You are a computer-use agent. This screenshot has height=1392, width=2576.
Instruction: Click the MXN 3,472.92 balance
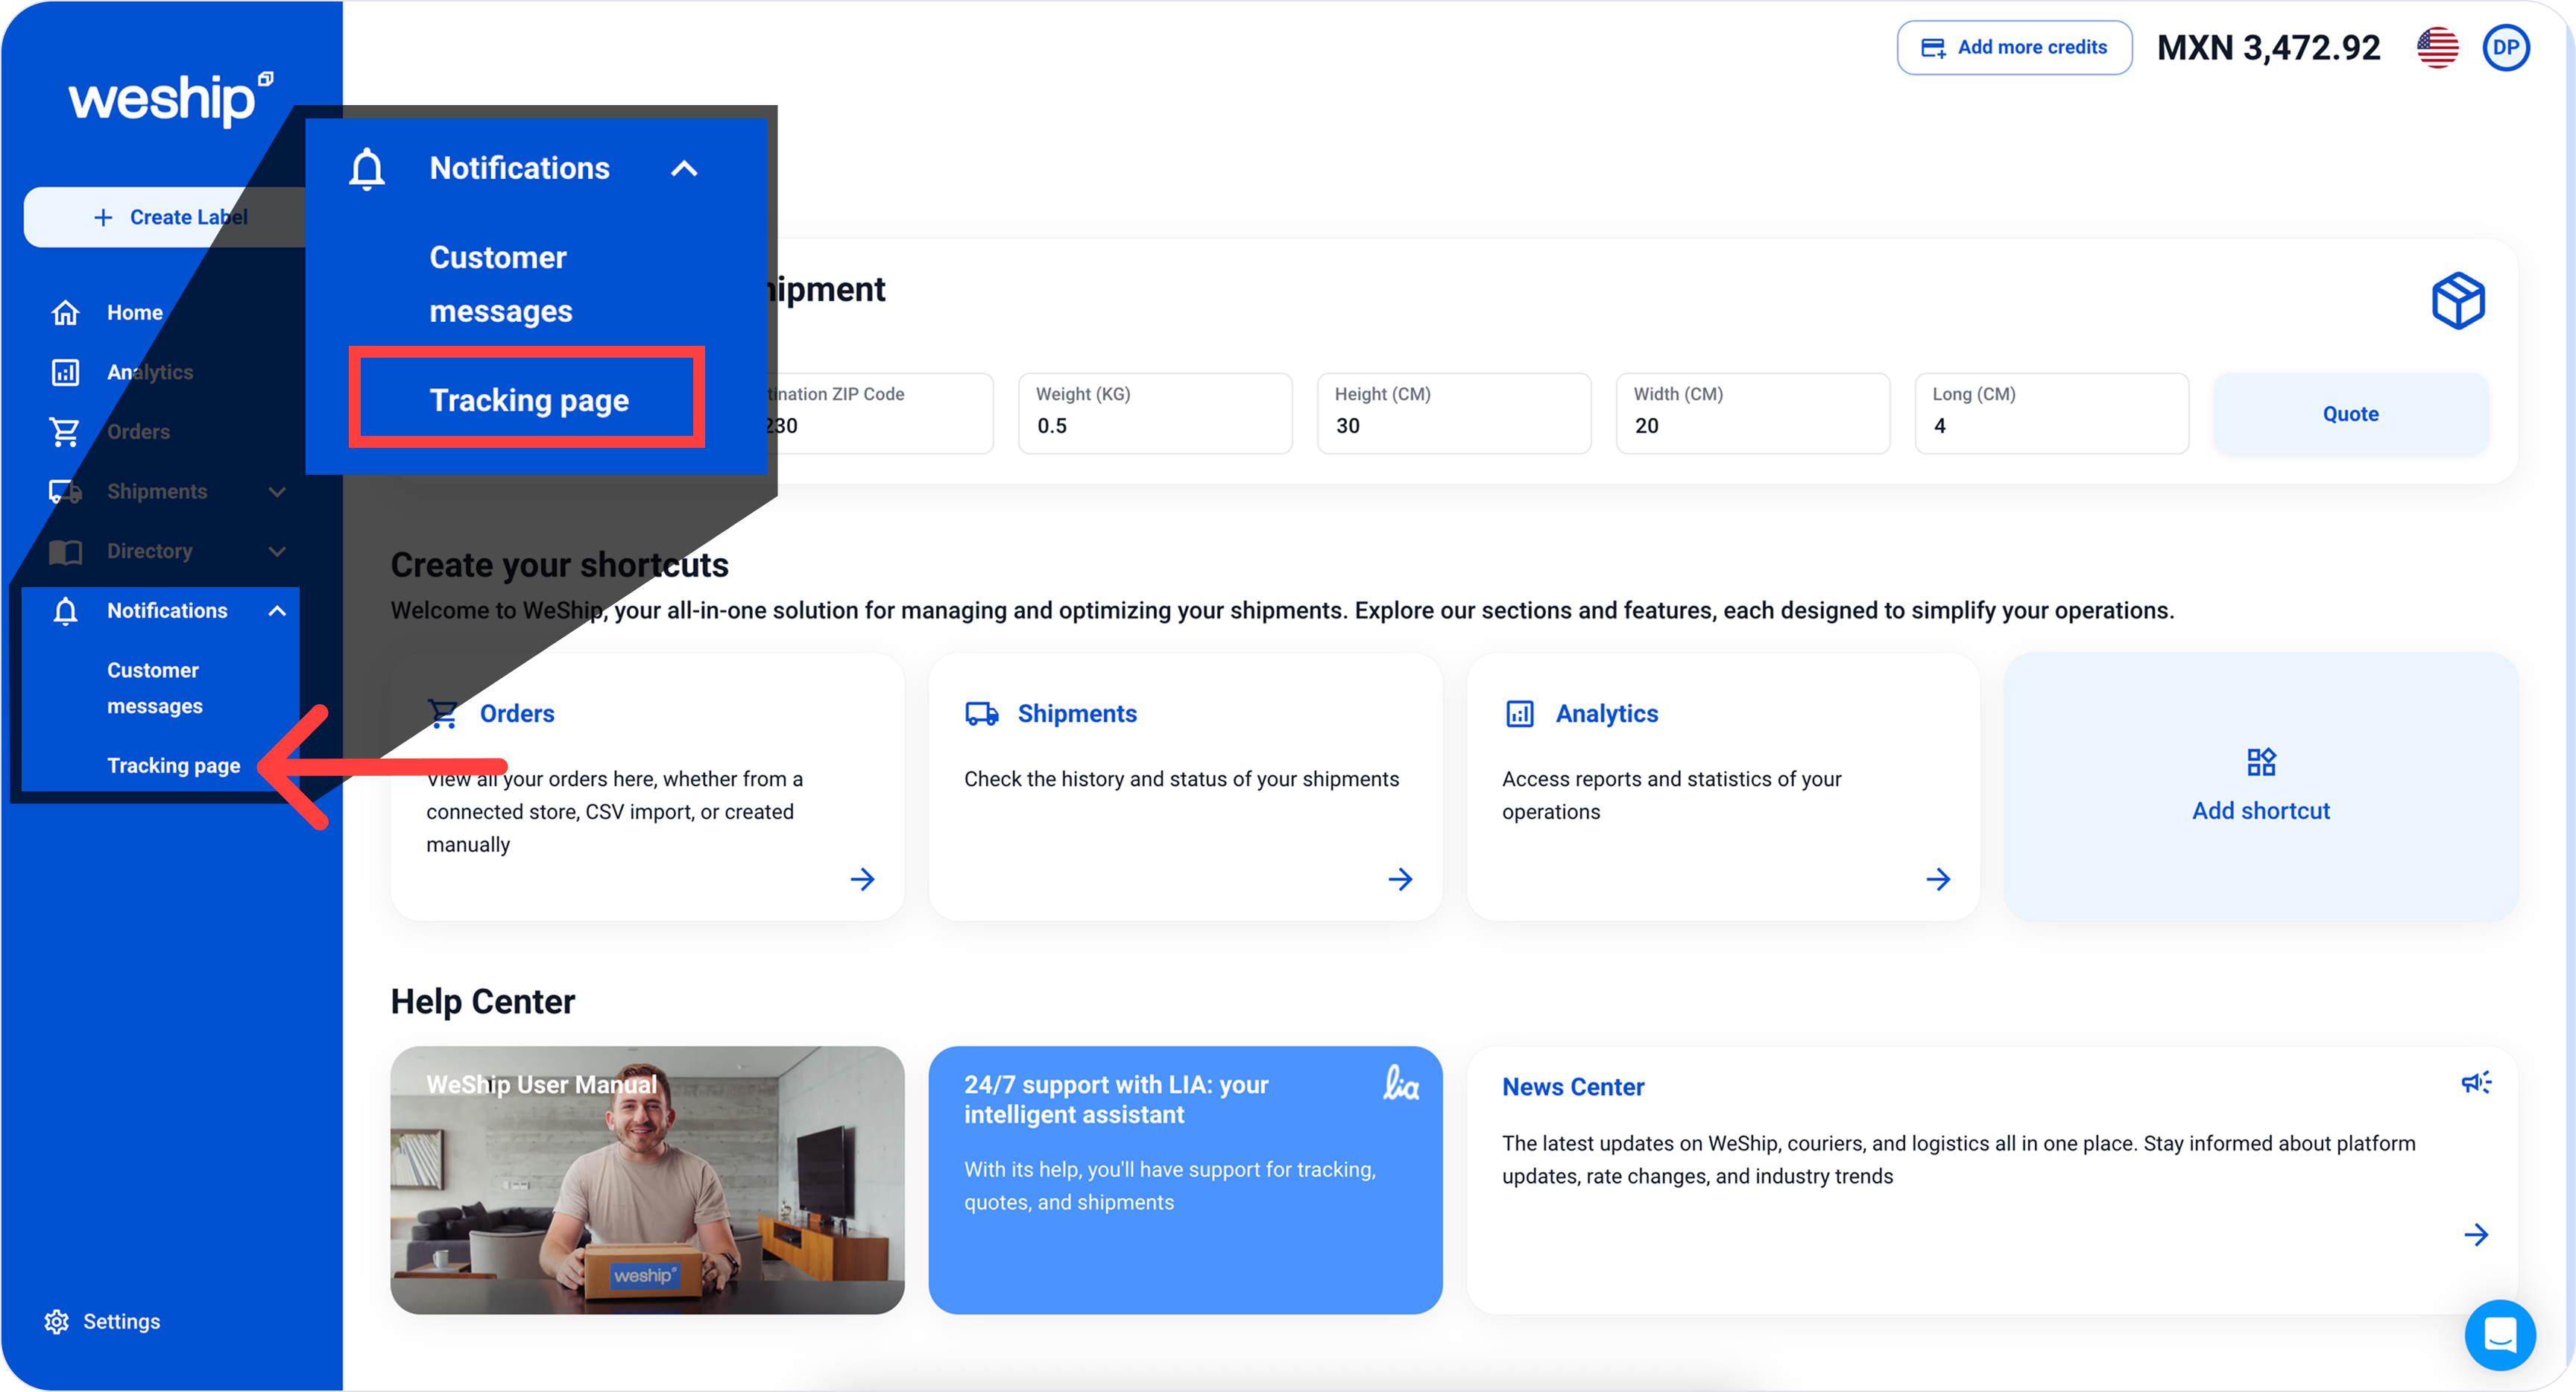[x=2268, y=47]
